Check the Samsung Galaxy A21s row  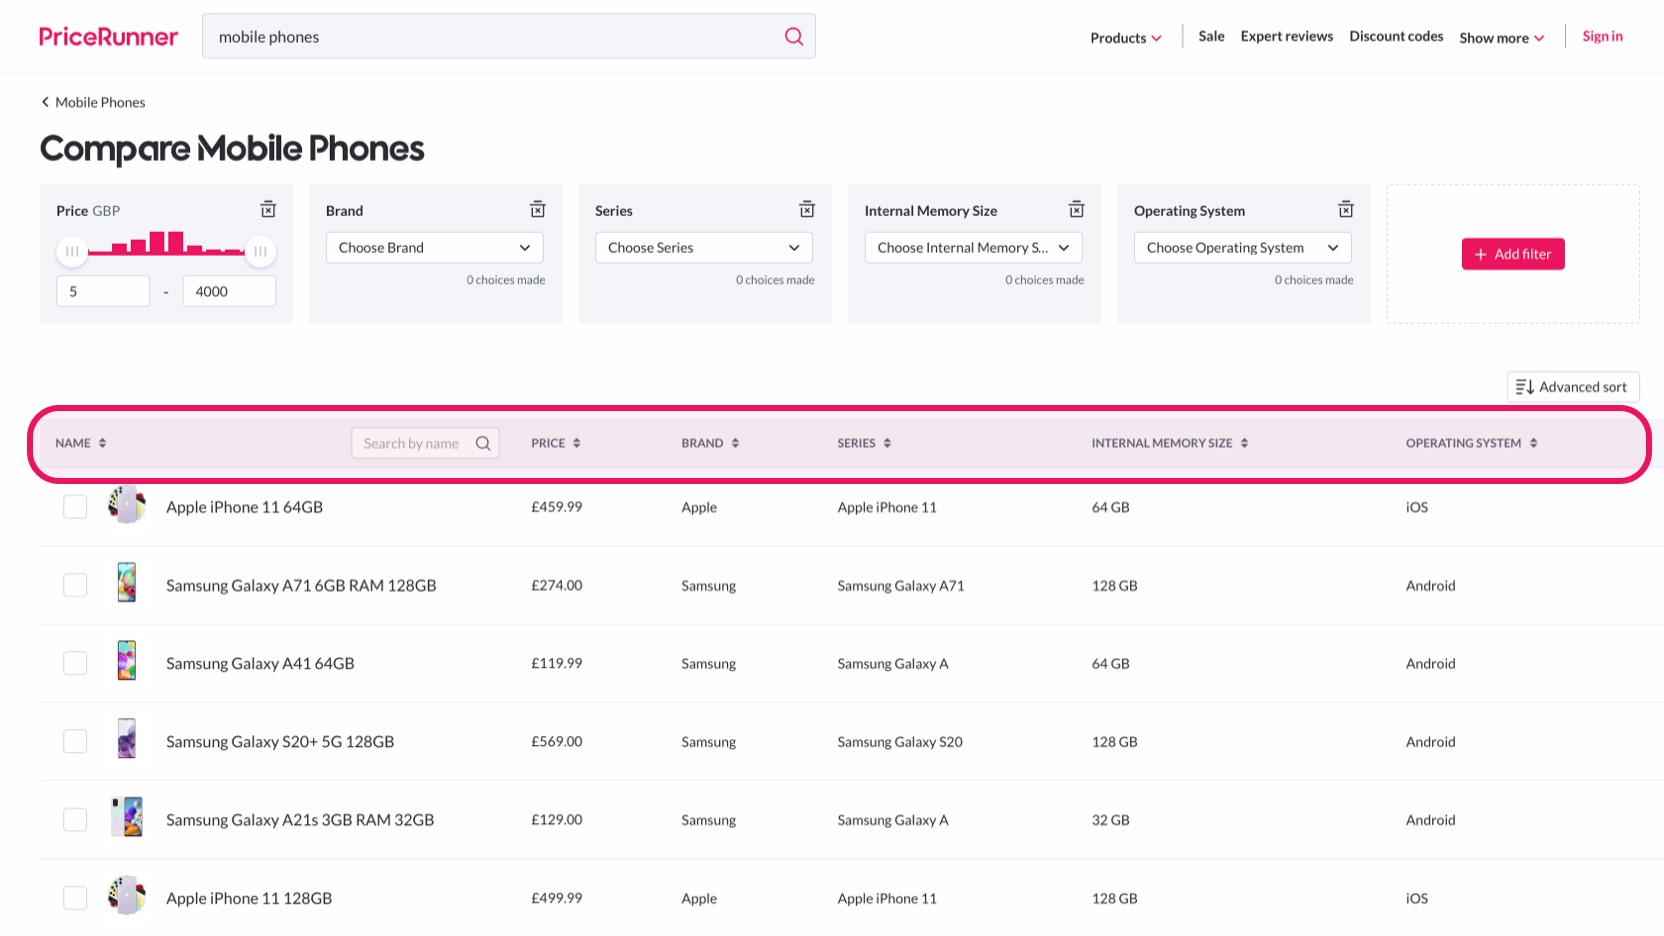[75, 820]
